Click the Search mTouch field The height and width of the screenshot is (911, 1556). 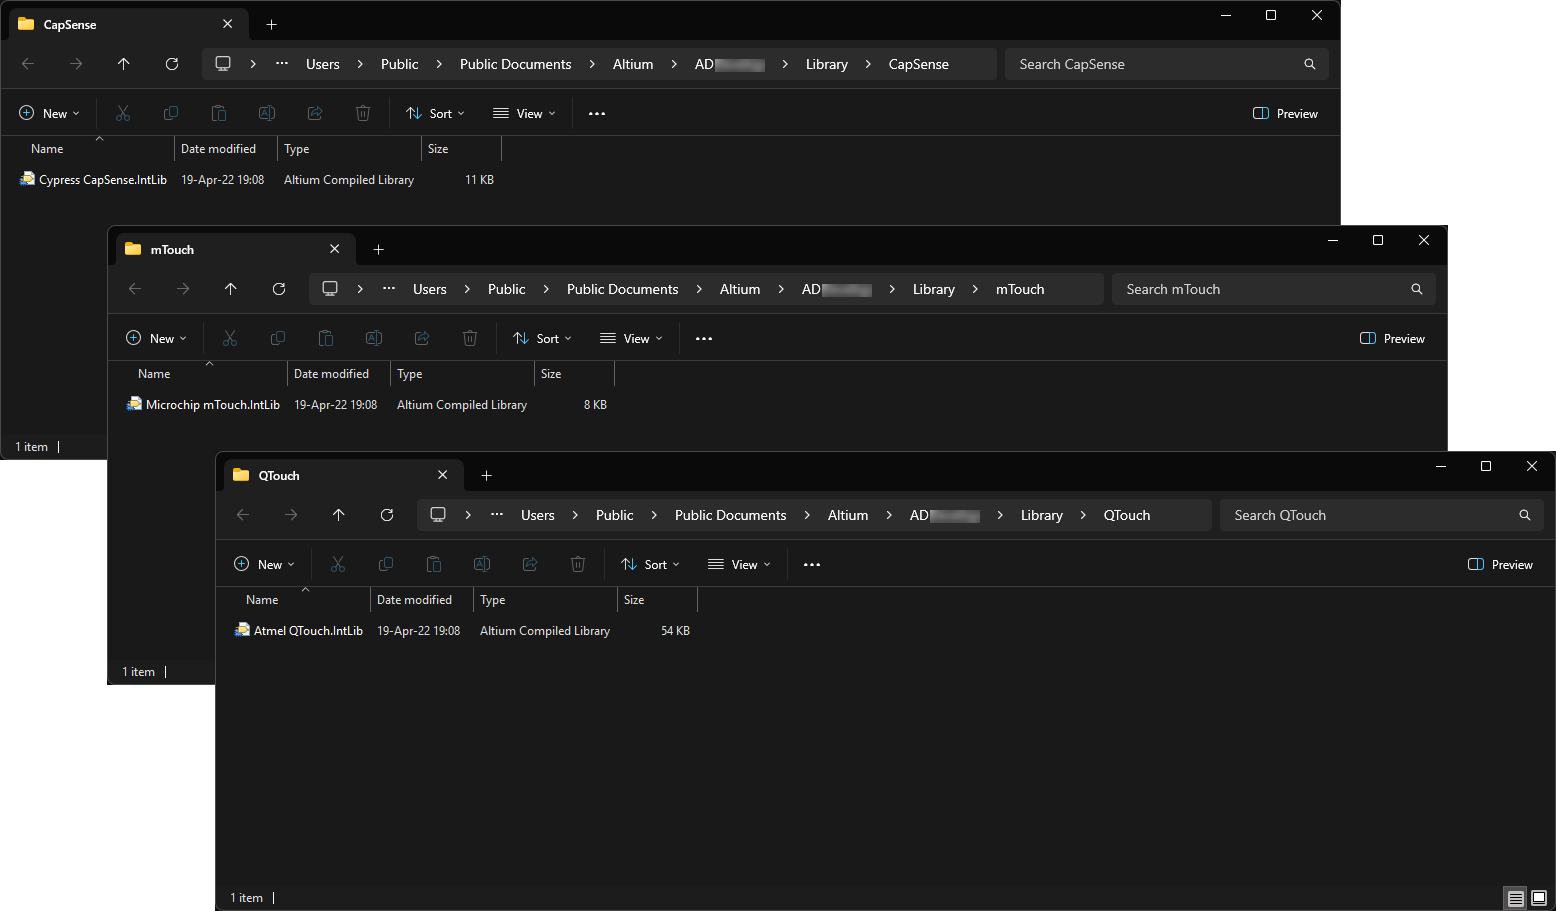tap(1273, 289)
